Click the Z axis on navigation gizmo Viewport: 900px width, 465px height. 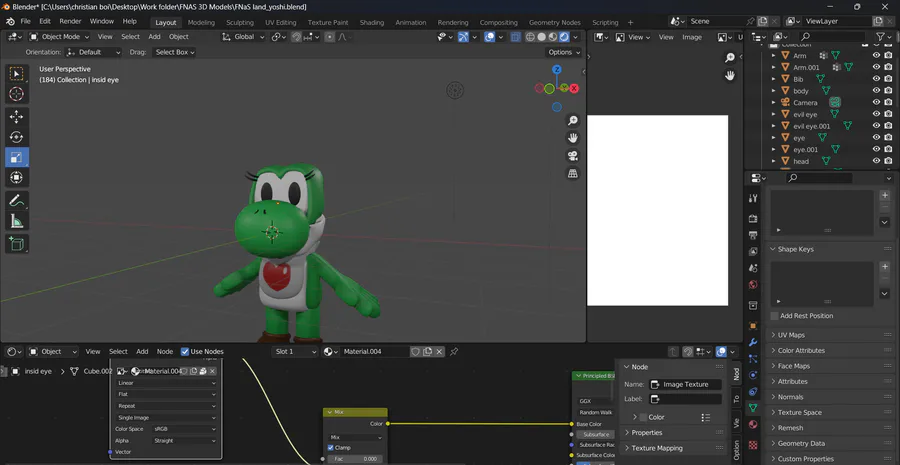pyautogui.click(x=556, y=69)
